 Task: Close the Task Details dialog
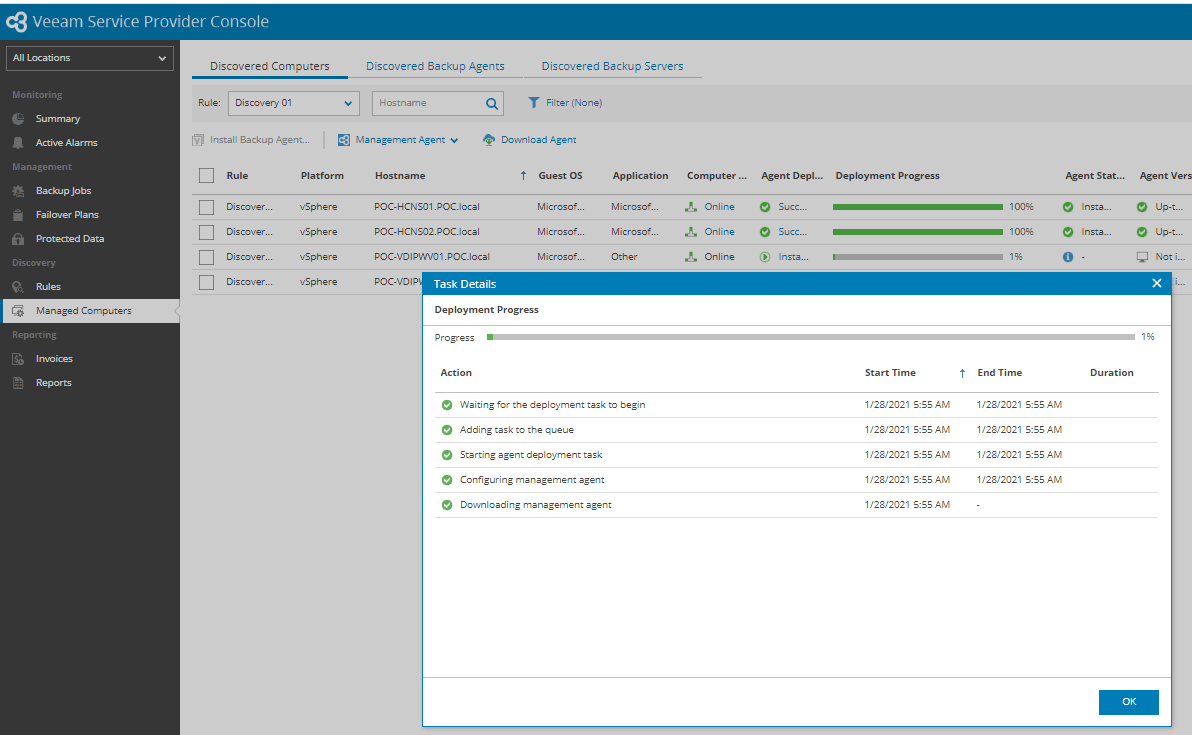click(x=1156, y=284)
